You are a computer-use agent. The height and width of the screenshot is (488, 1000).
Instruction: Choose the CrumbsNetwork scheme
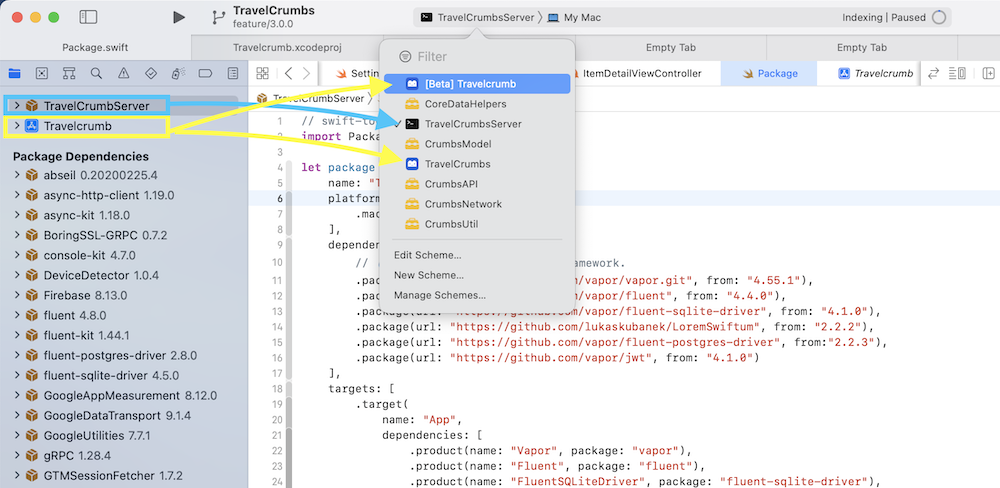coord(463,204)
